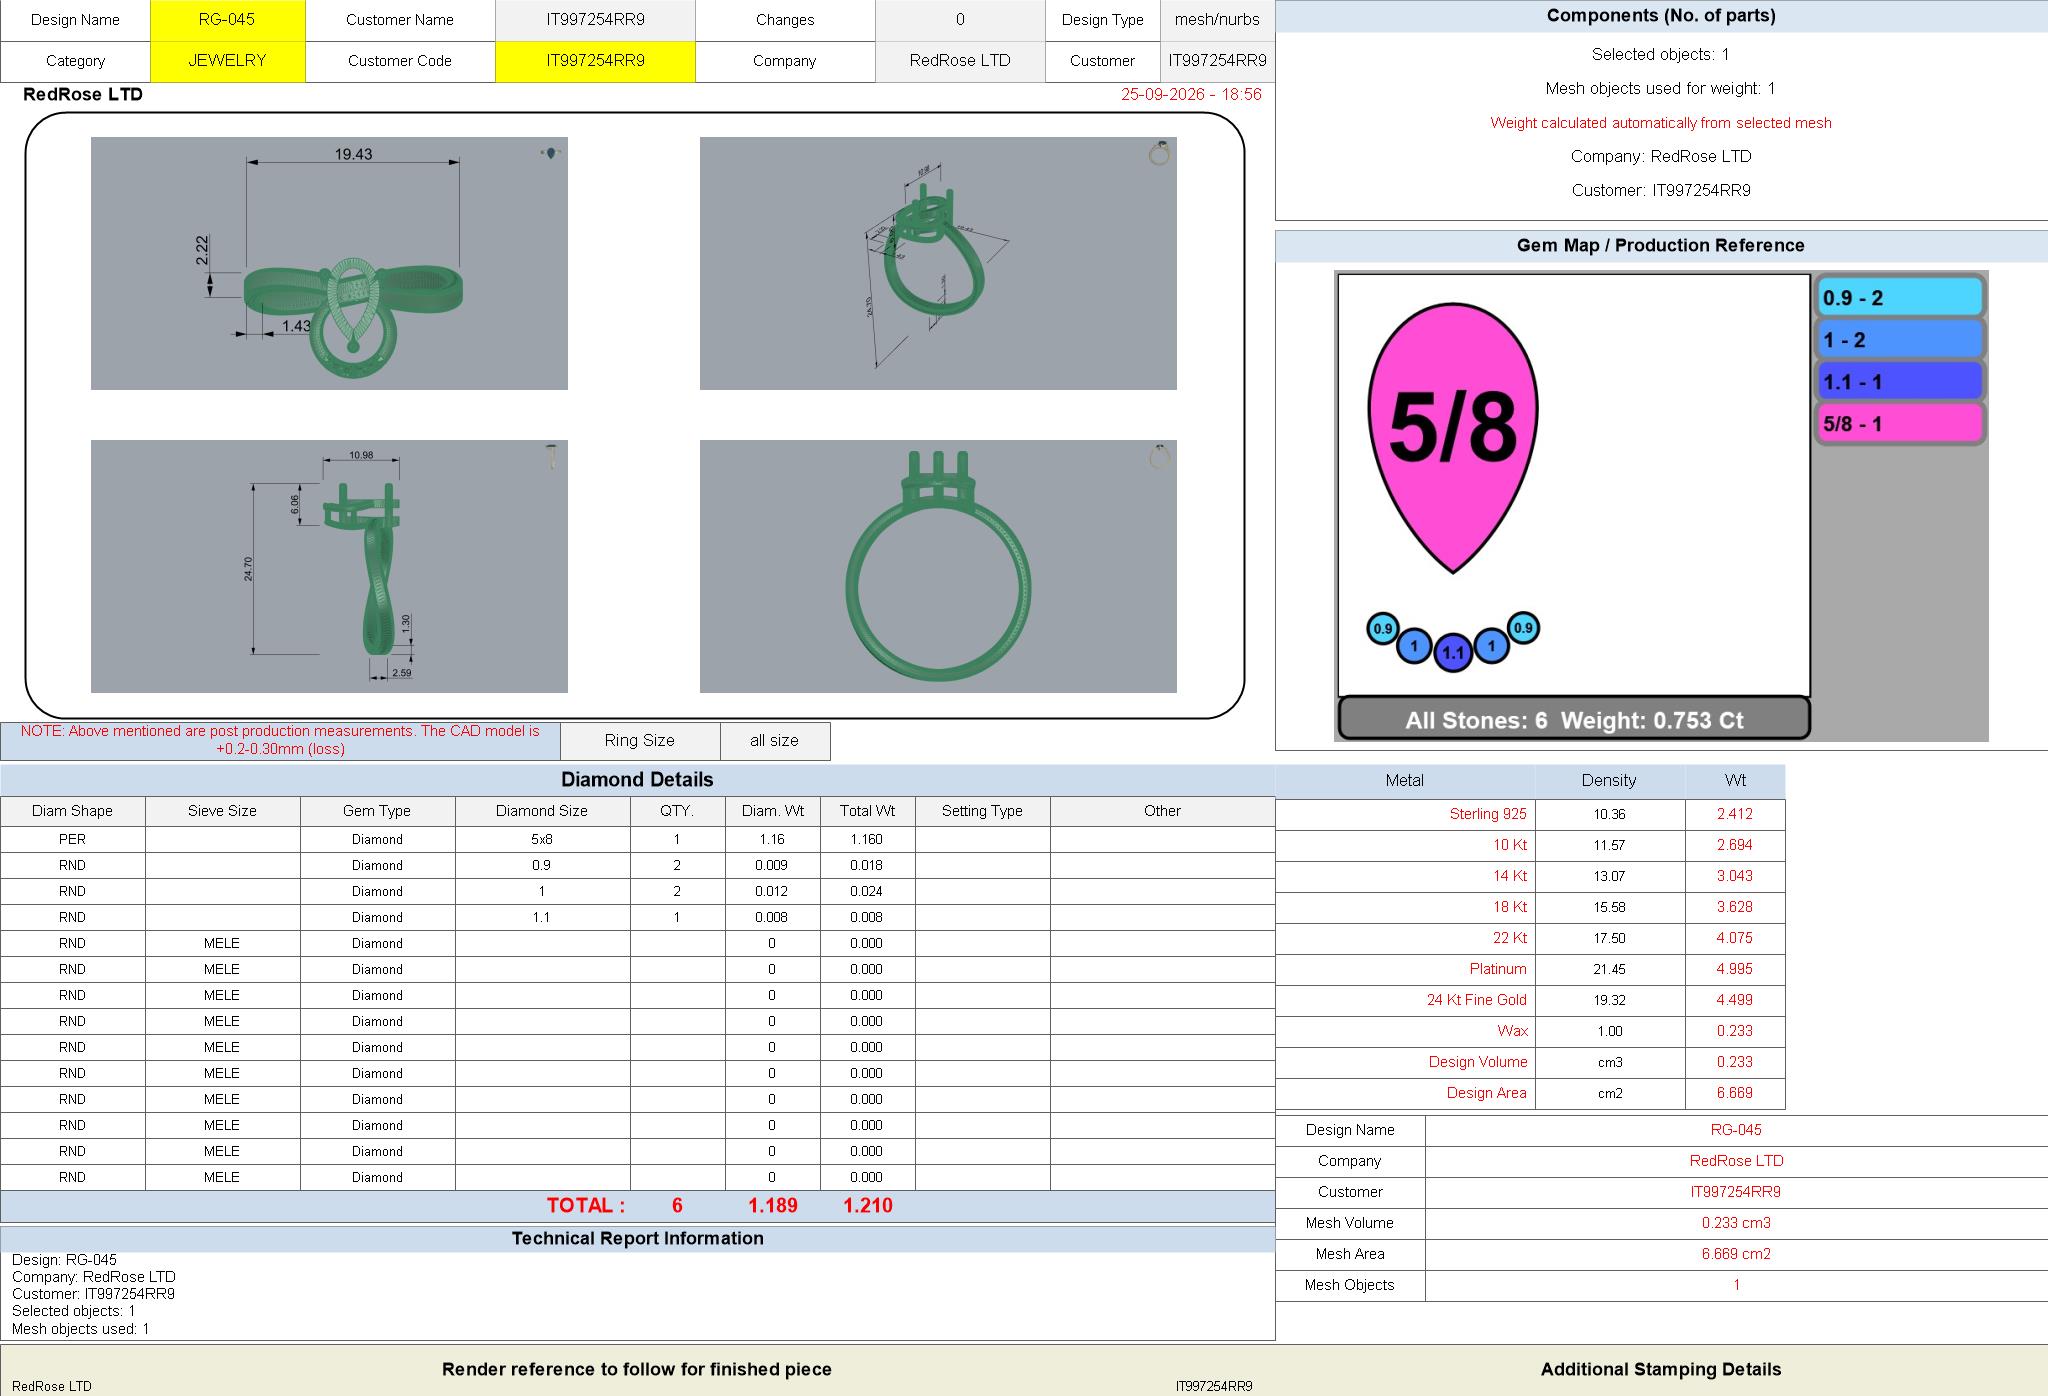Click the 'mesh/nurbs' design type cell

pyautogui.click(x=1217, y=20)
